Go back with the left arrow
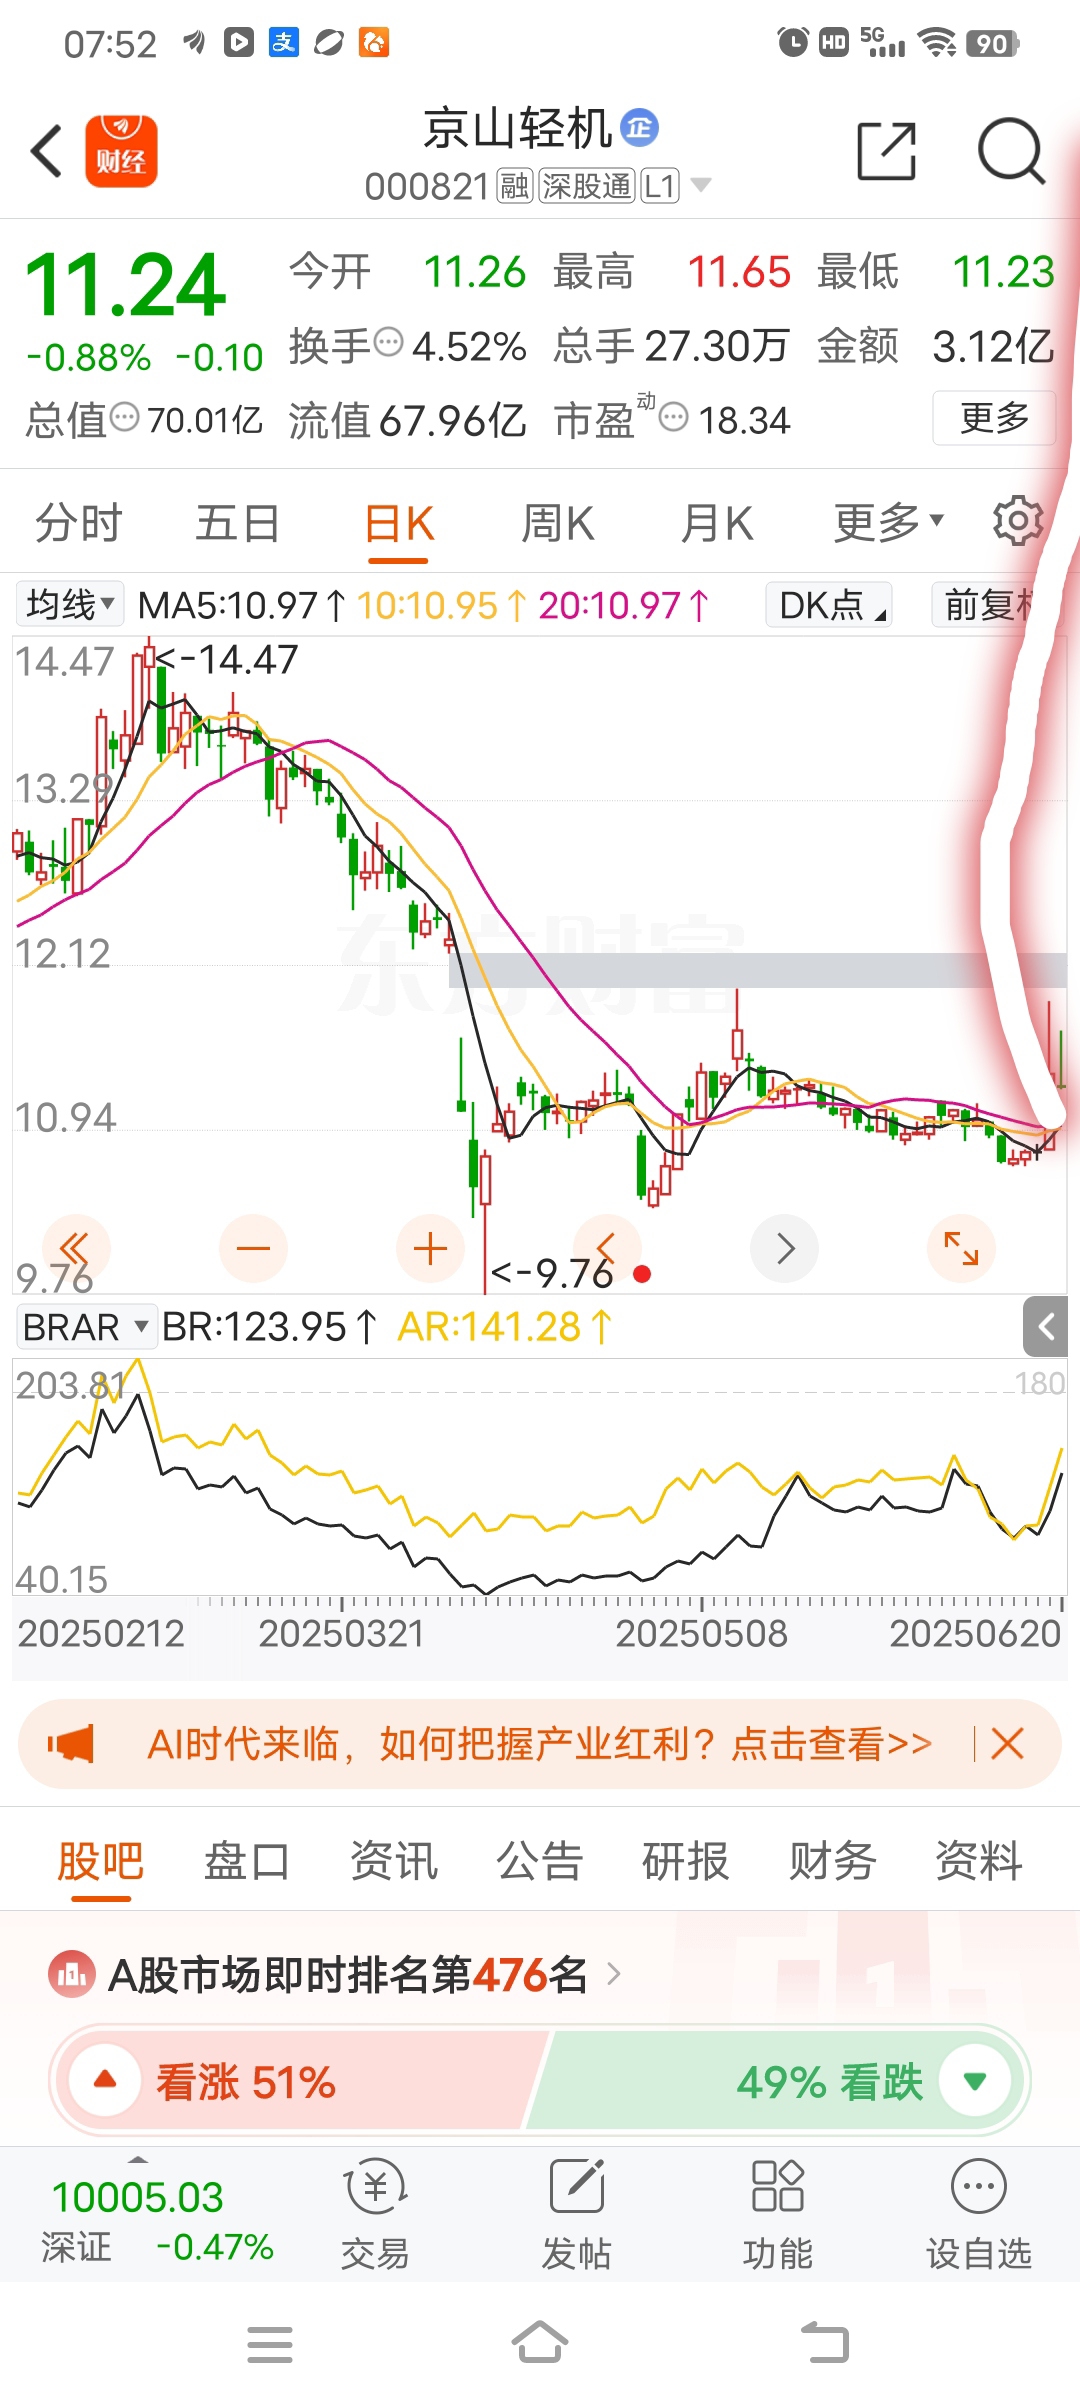This screenshot has width=1080, height=2408. [x=47, y=151]
